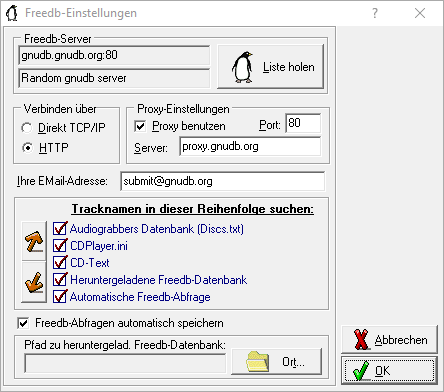Toggle the CDPlayer.ini checkbox
Screen dimensions: 444x392
tap(60, 246)
